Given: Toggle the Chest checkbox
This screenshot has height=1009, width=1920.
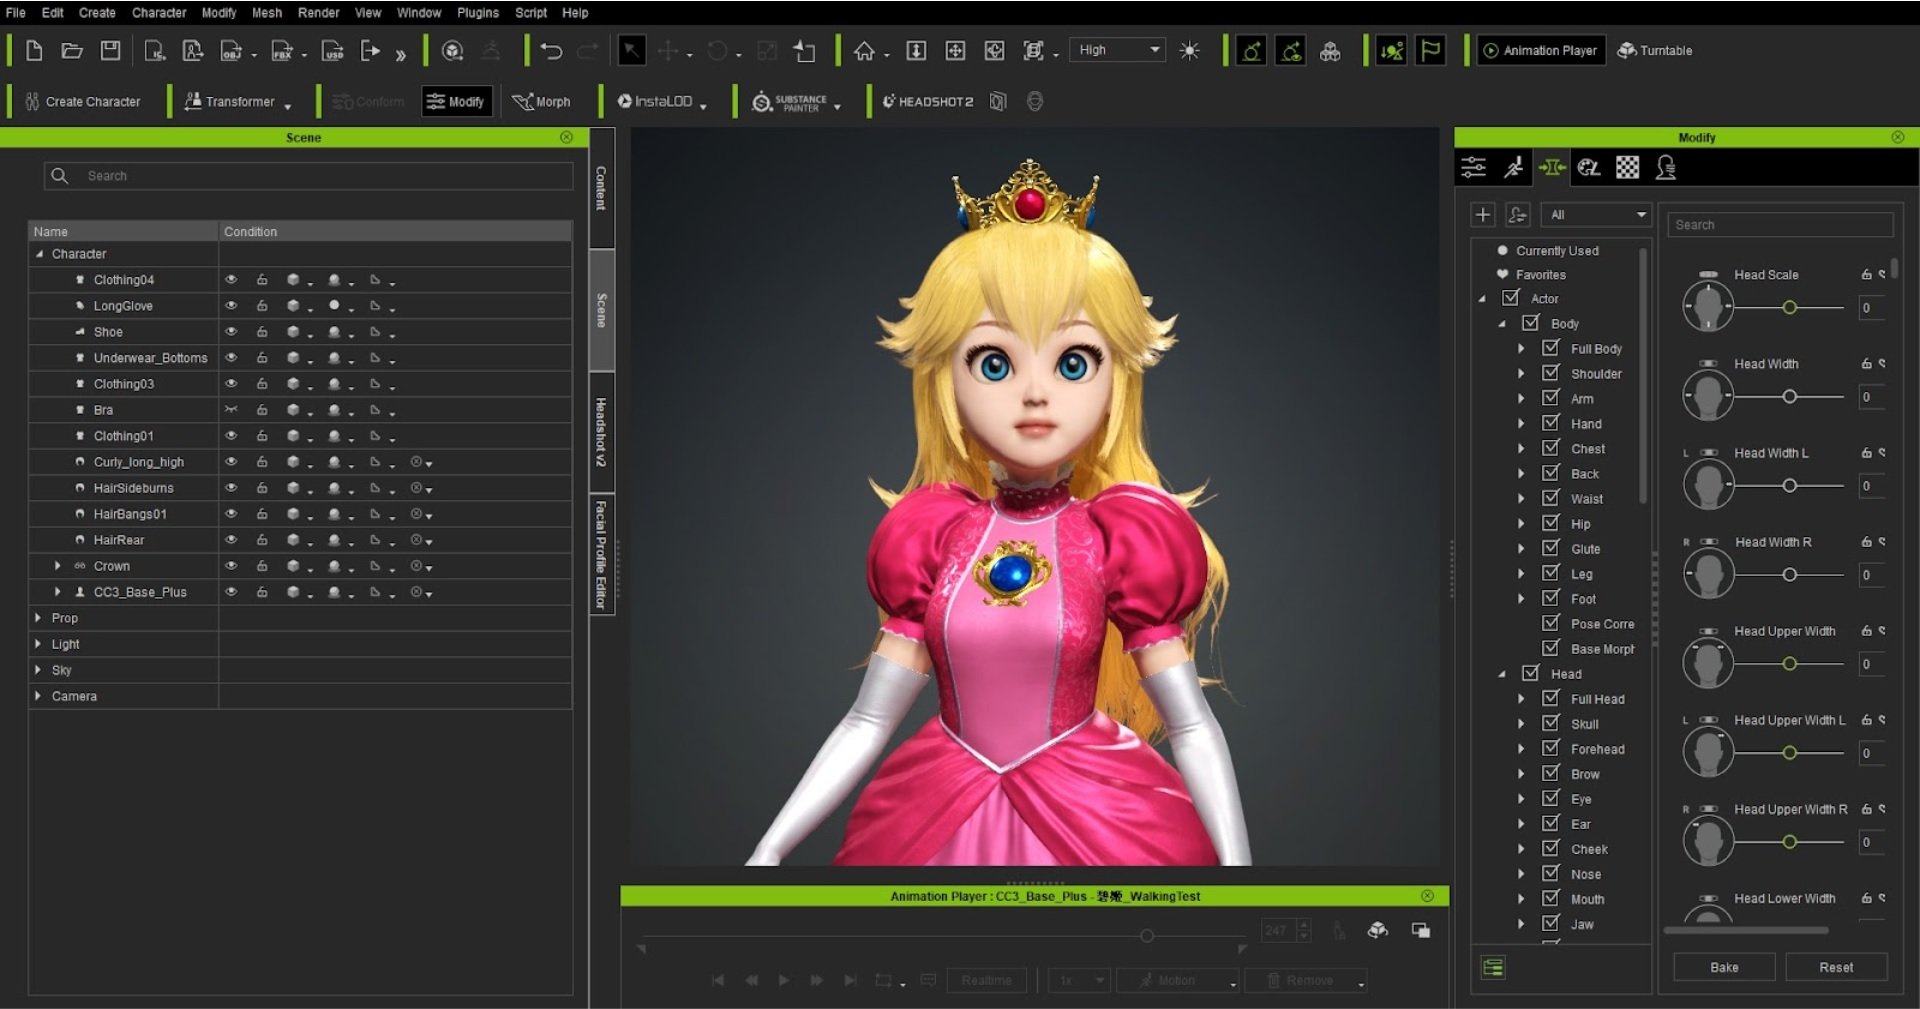Looking at the screenshot, I should point(1551,448).
